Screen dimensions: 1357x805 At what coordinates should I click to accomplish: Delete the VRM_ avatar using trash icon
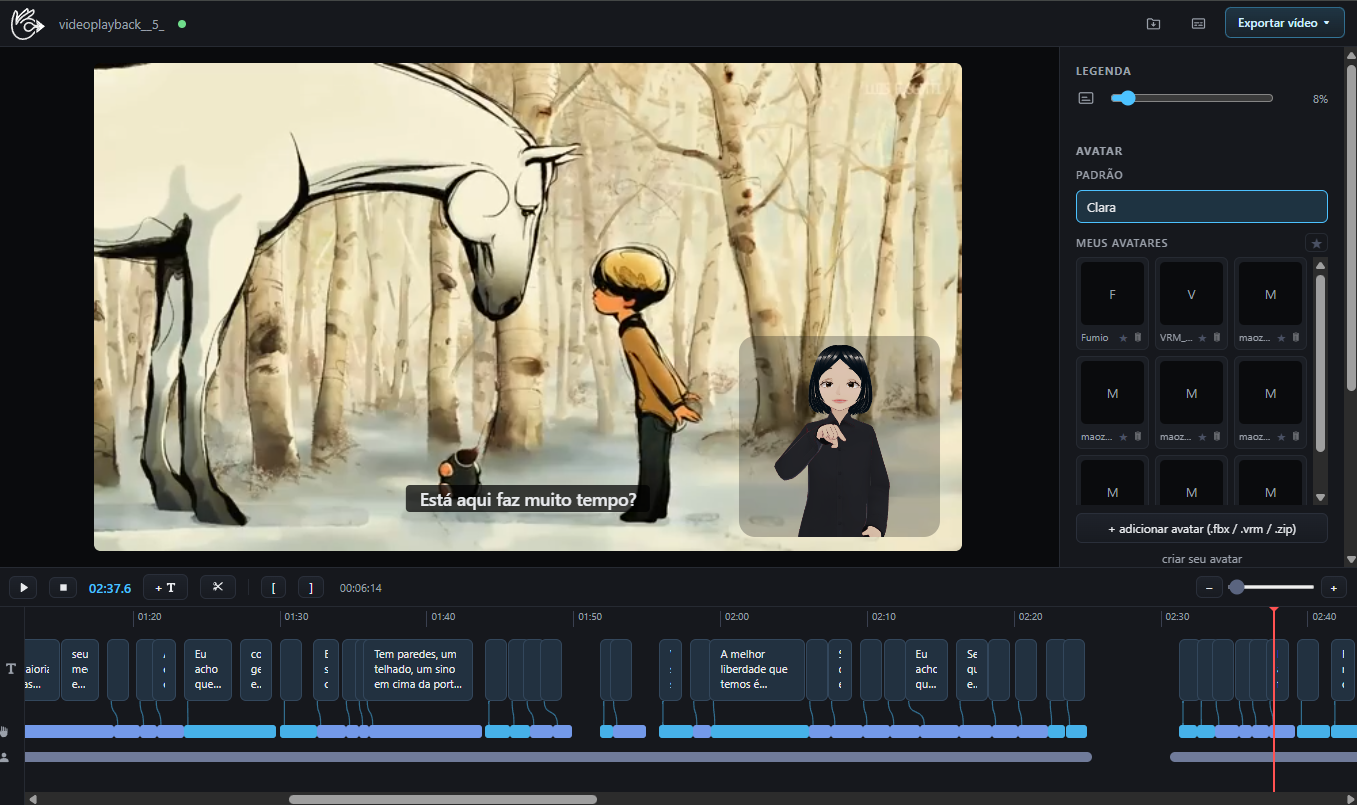point(1216,338)
